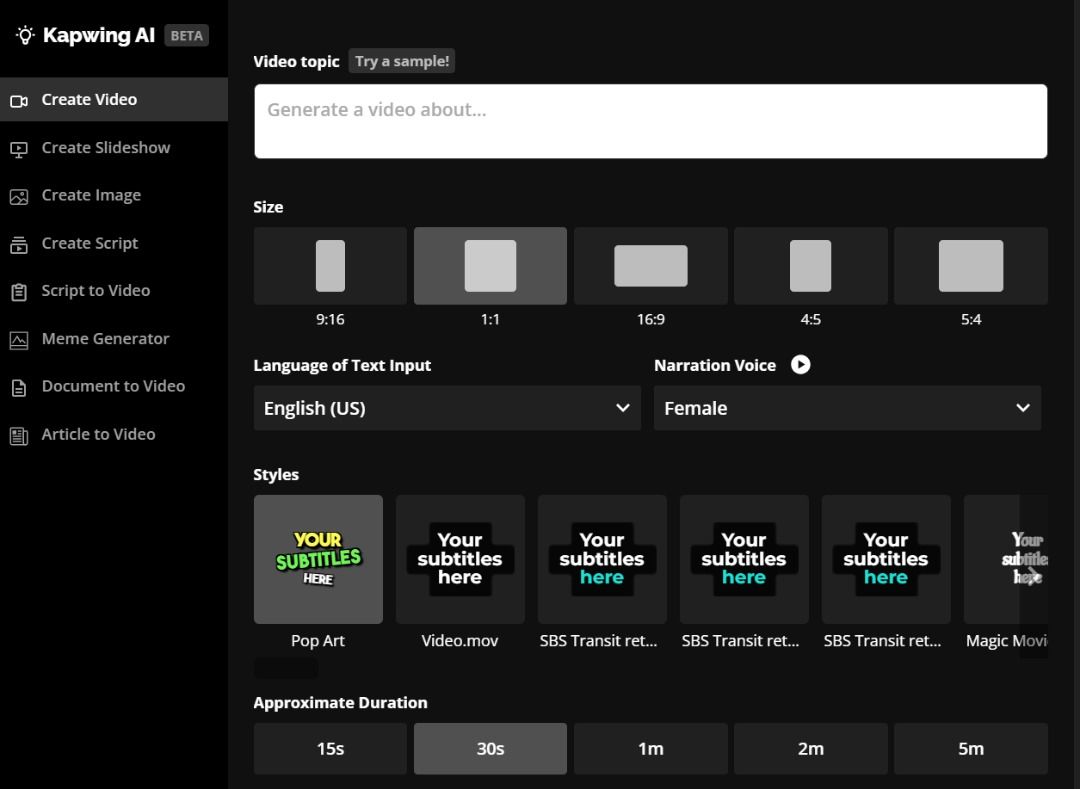
Task: Open the Language of Text Input dropdown
Action: tap(446, 408)
